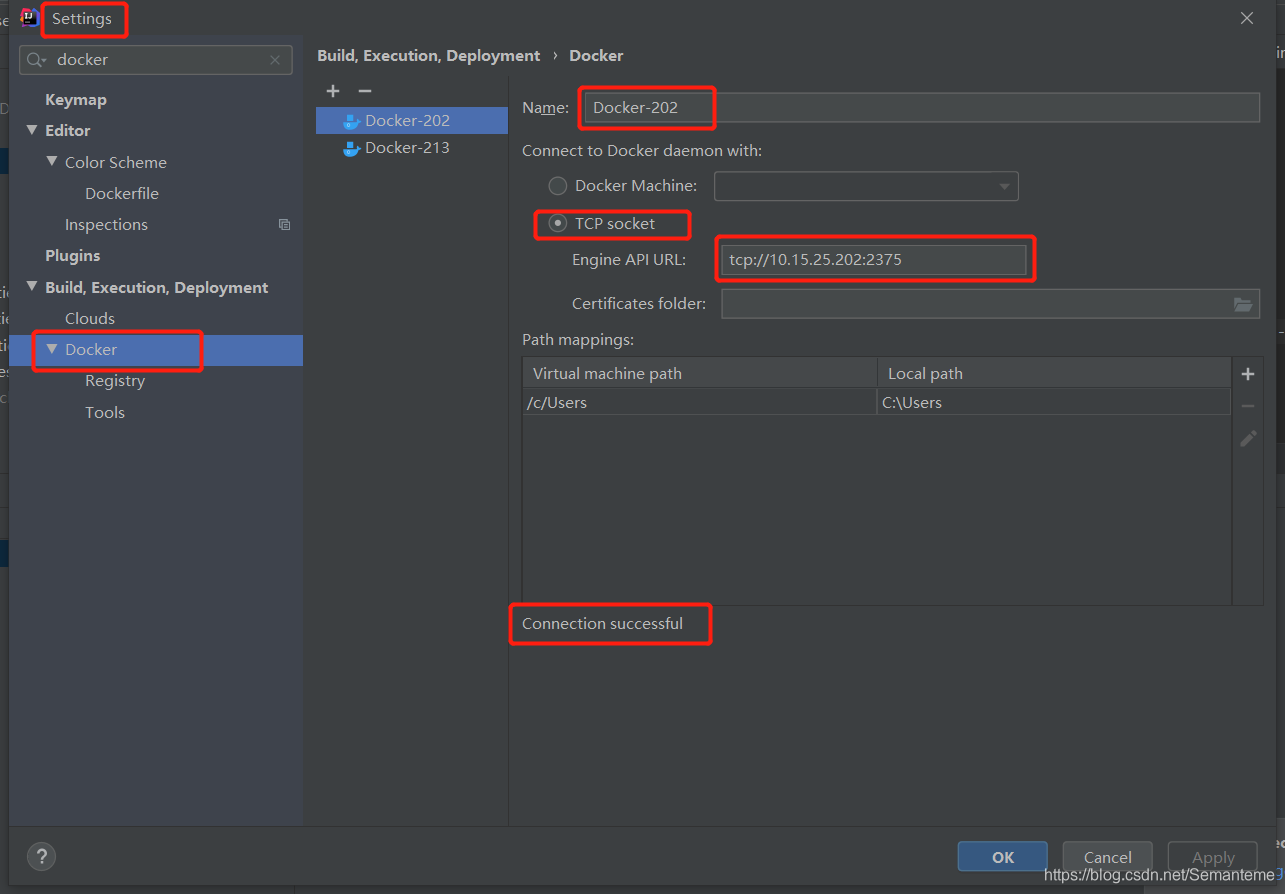
Task: Edit the selected path mapping
Action: point(1248,438)
